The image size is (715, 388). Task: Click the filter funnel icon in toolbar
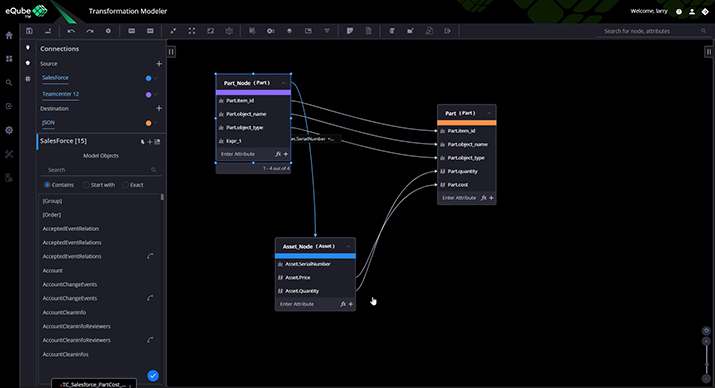click(327, 31)
